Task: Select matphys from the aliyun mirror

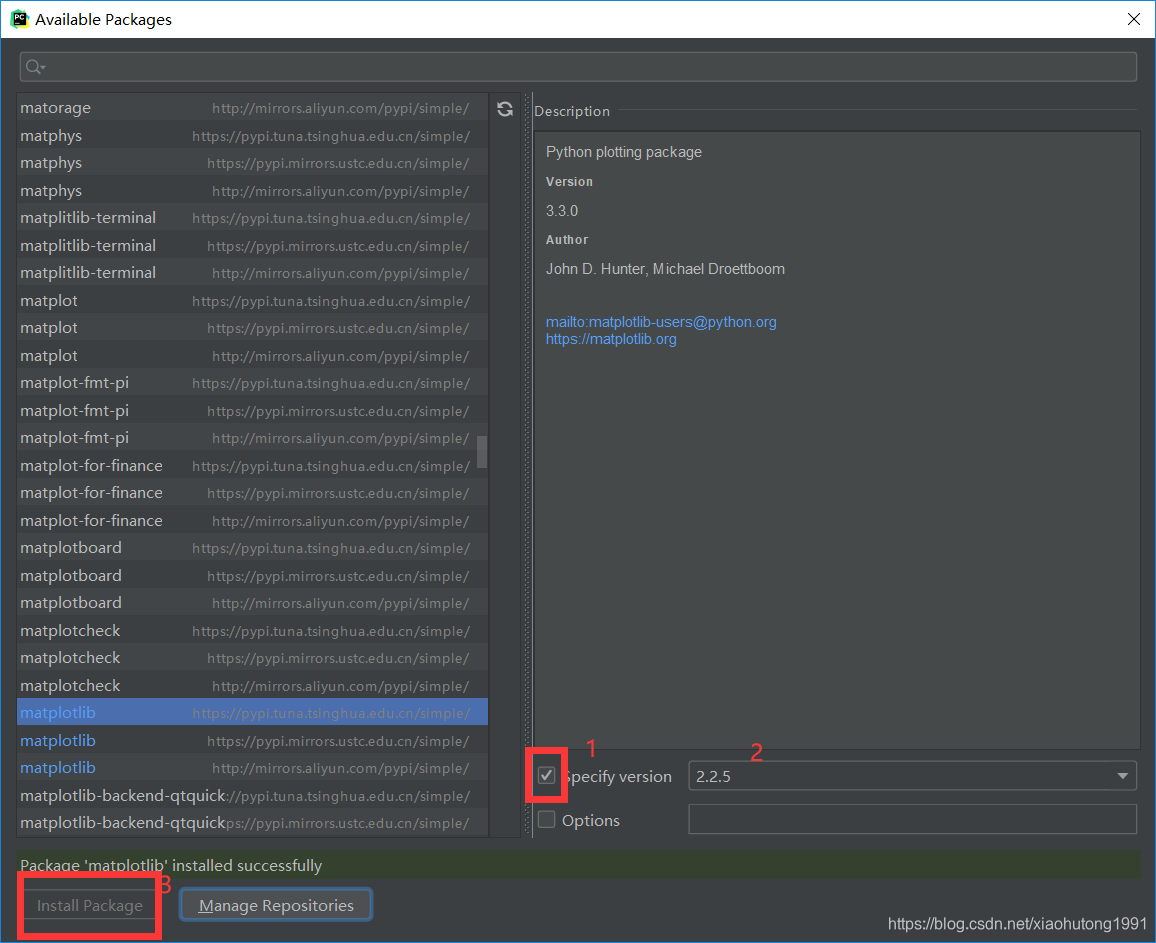Action: (252, 190)
